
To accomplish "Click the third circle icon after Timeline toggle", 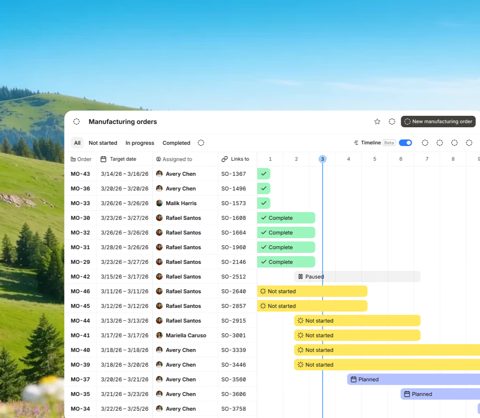I will coord(454,143).
